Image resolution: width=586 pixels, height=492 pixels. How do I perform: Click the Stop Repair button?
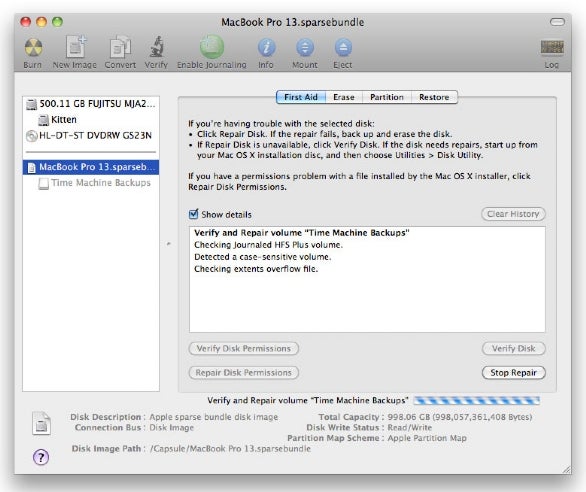click(513, 373)
